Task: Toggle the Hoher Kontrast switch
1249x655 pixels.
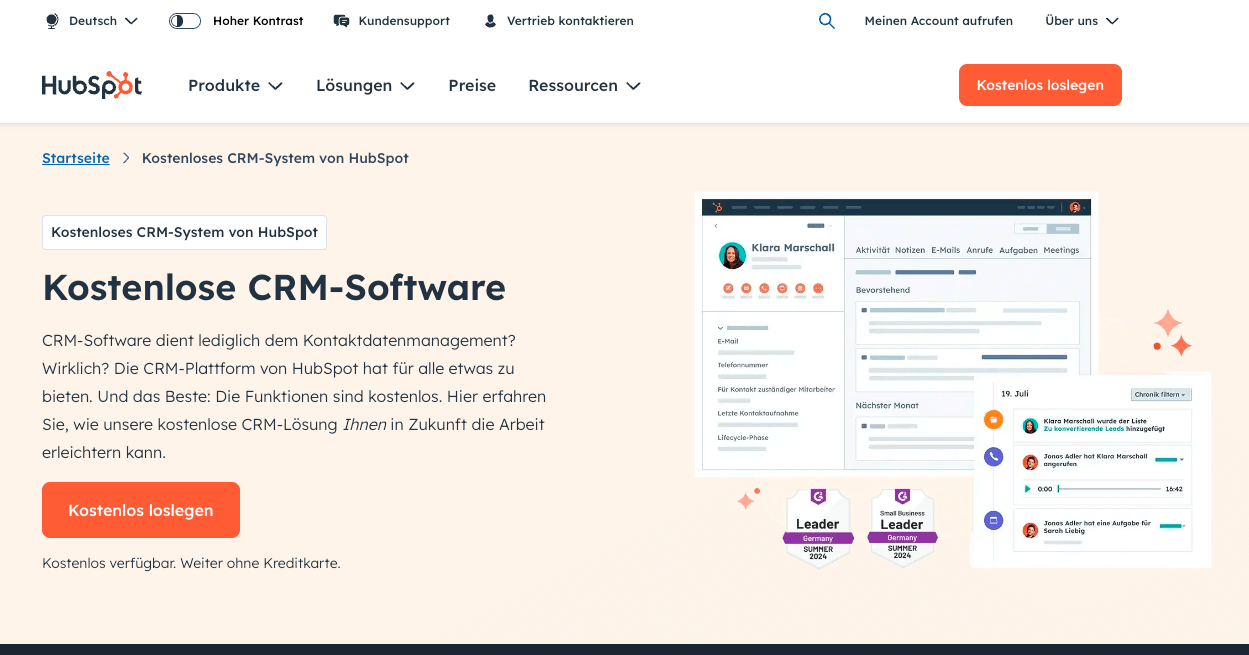Action: 185,20
